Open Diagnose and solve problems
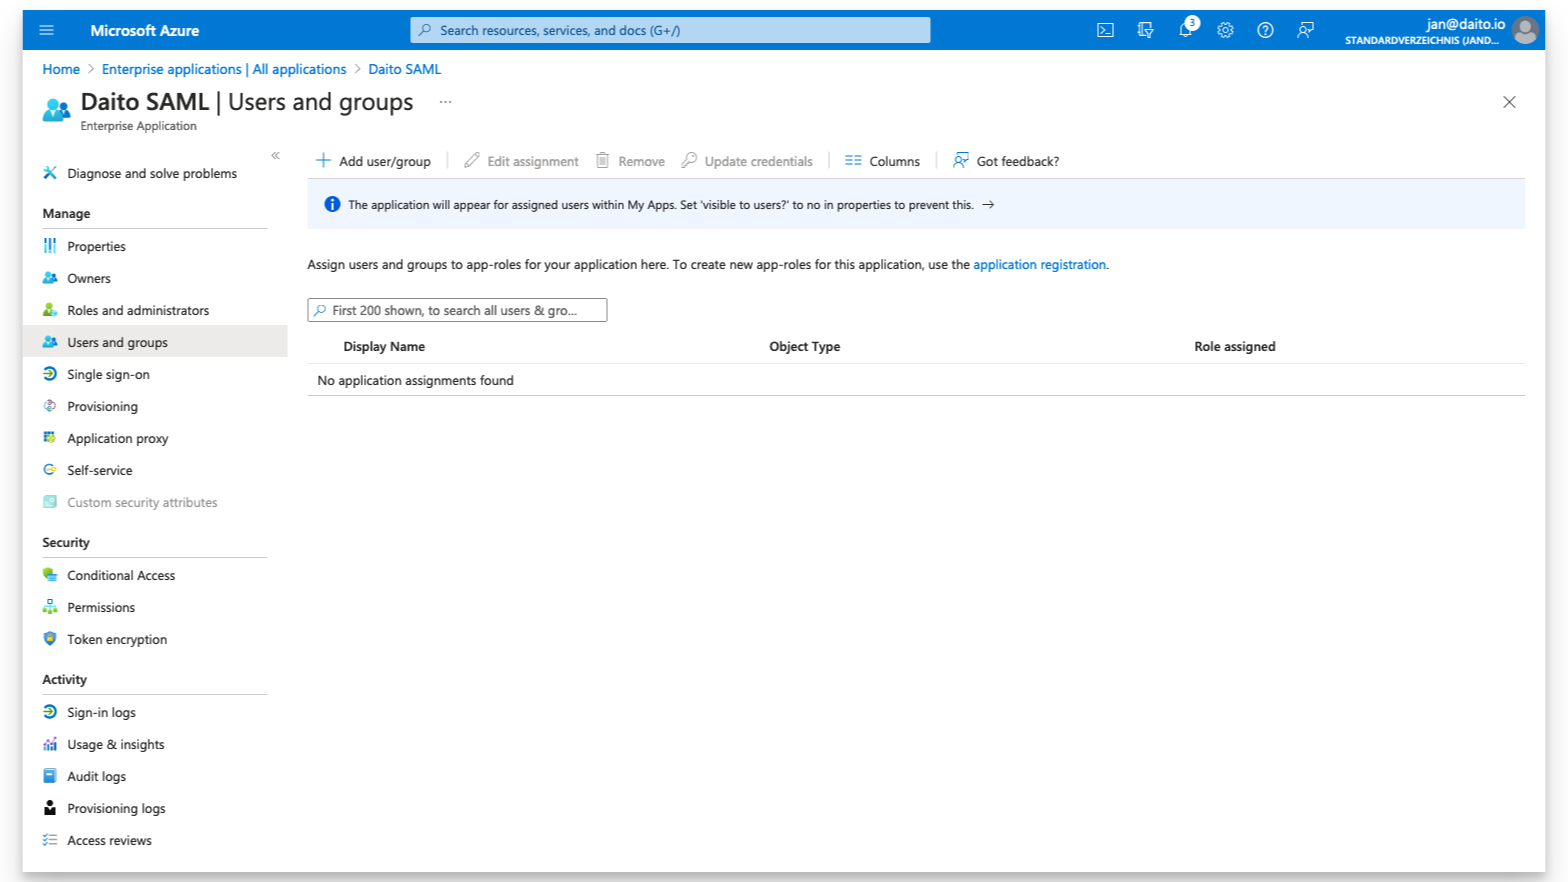The height and width of the screenshot is (882, 1568). click(x=154, y=173)
